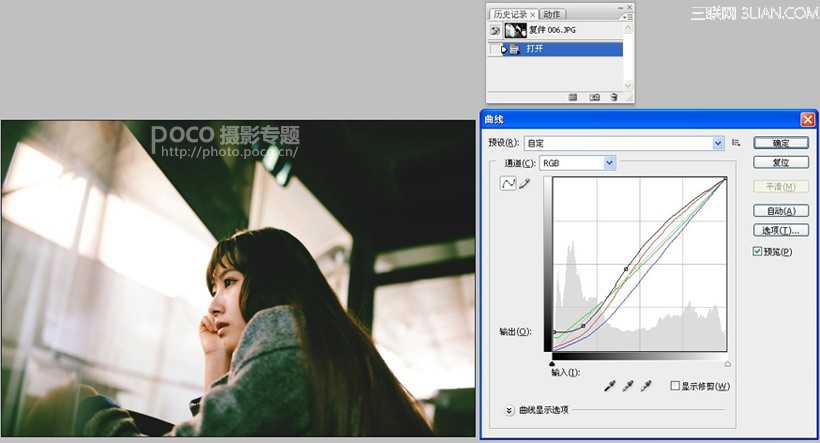The height and width of the screenshot is (443, 820).
Task: Expand 曲线显示选项 curve display options
Action: tap(509, 410)
